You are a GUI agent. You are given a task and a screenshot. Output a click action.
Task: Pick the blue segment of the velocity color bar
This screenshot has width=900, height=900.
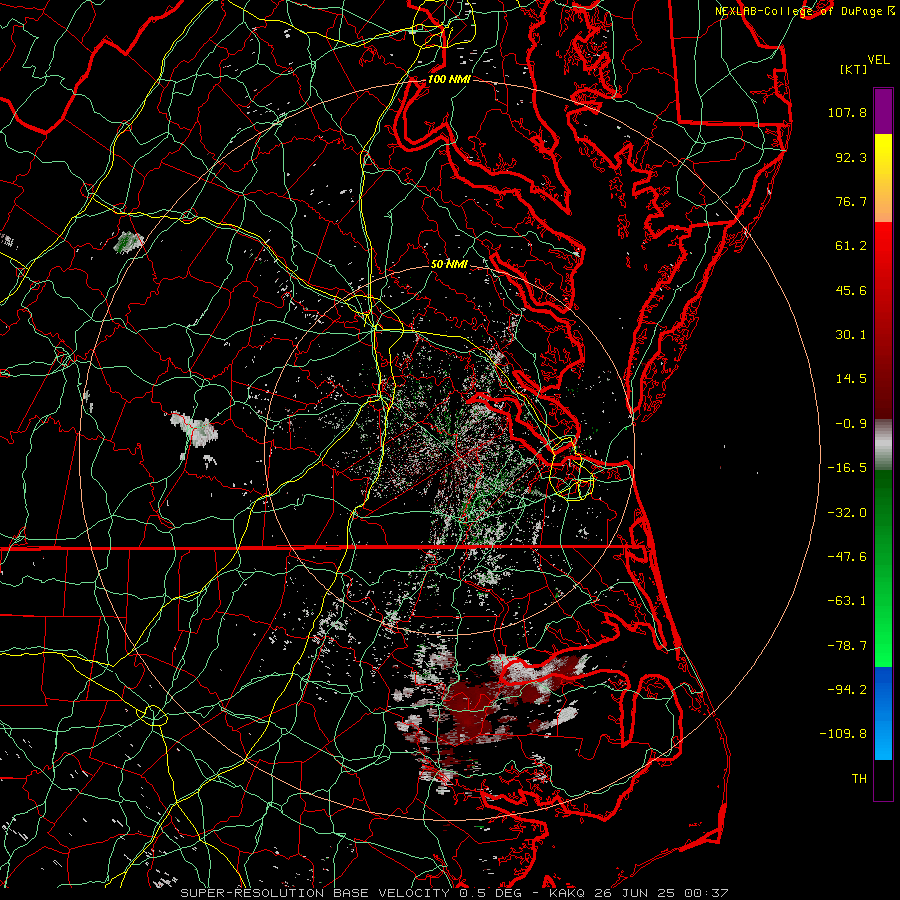(883, 713)
